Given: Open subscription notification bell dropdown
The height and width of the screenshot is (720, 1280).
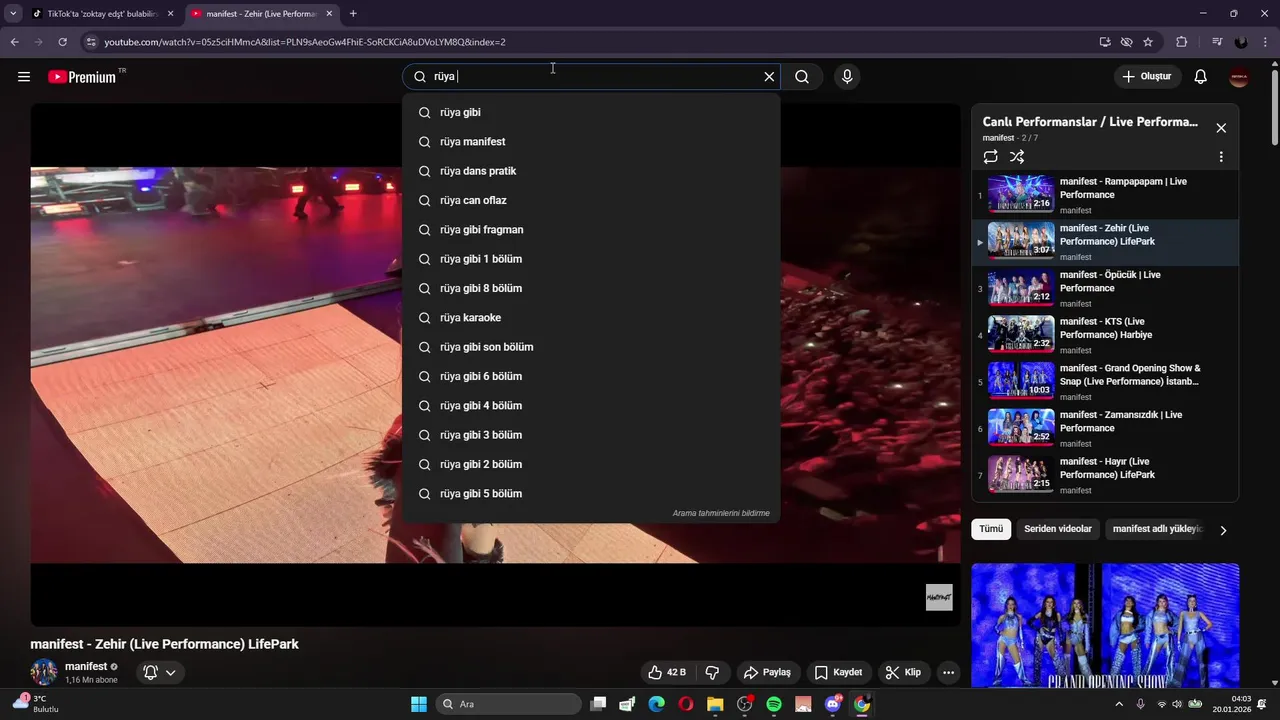Looking at the screenshot, I should (160, 672).
